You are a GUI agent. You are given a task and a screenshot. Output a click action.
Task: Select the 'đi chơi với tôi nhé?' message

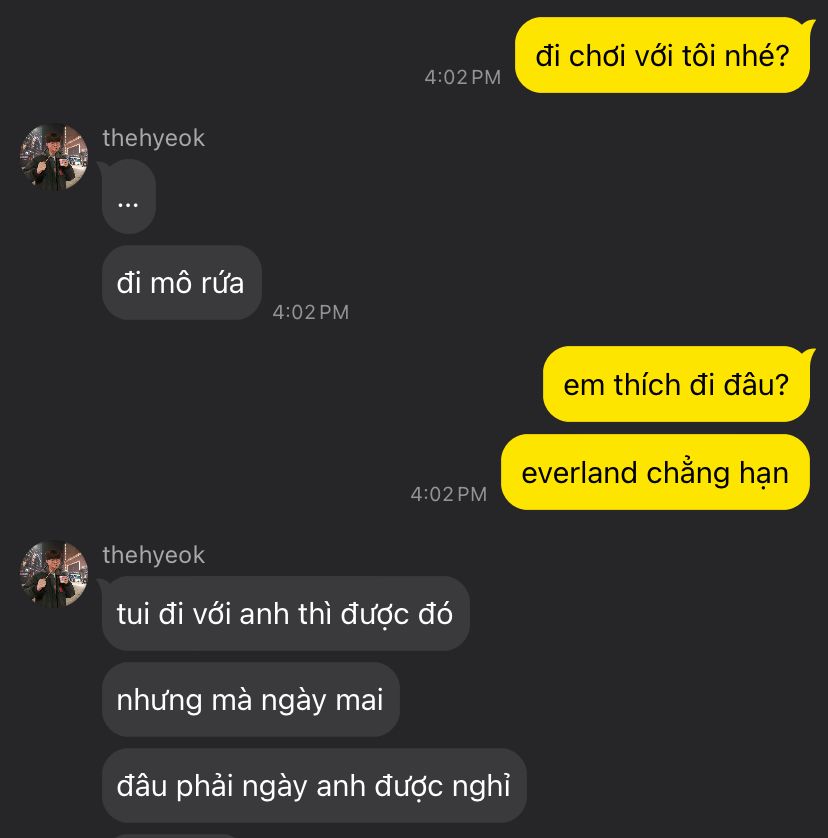point(662,55)
